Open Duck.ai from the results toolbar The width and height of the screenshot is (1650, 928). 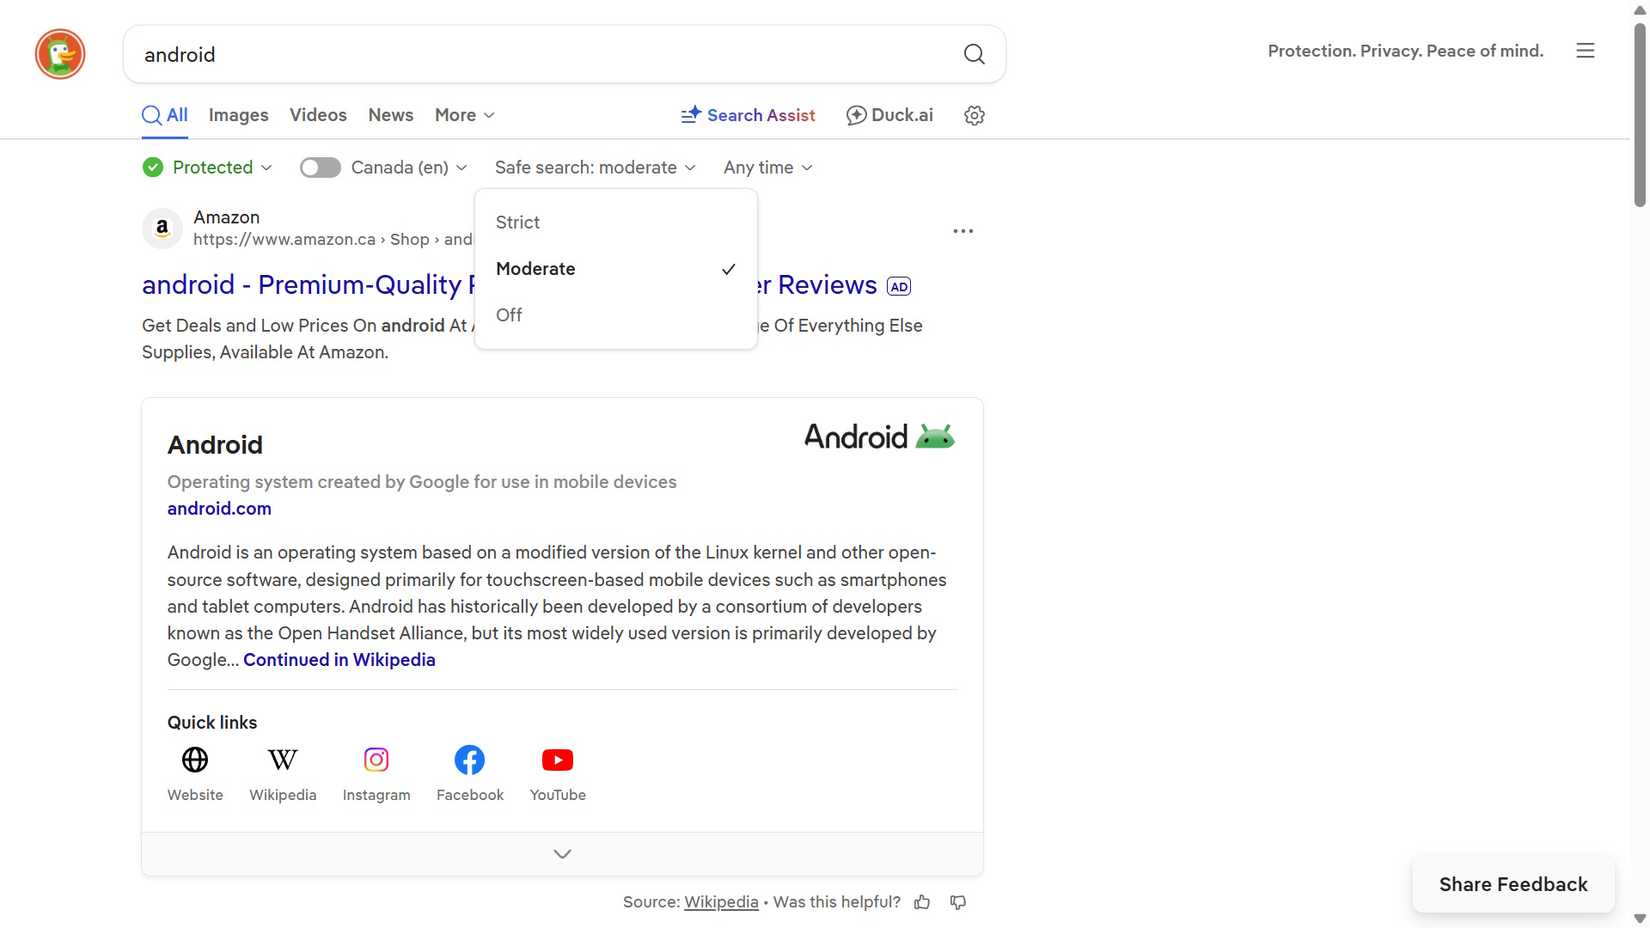(x=889, y=115)
